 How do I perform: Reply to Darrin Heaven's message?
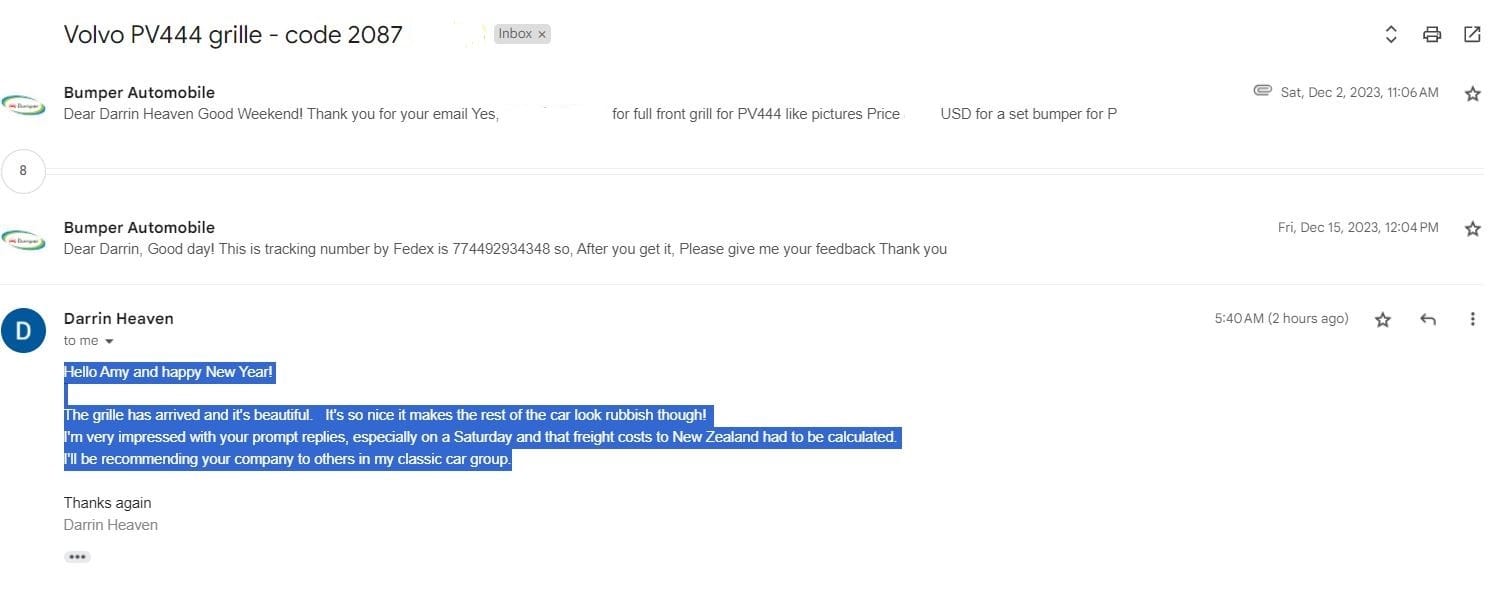(x=1428, y=320)
